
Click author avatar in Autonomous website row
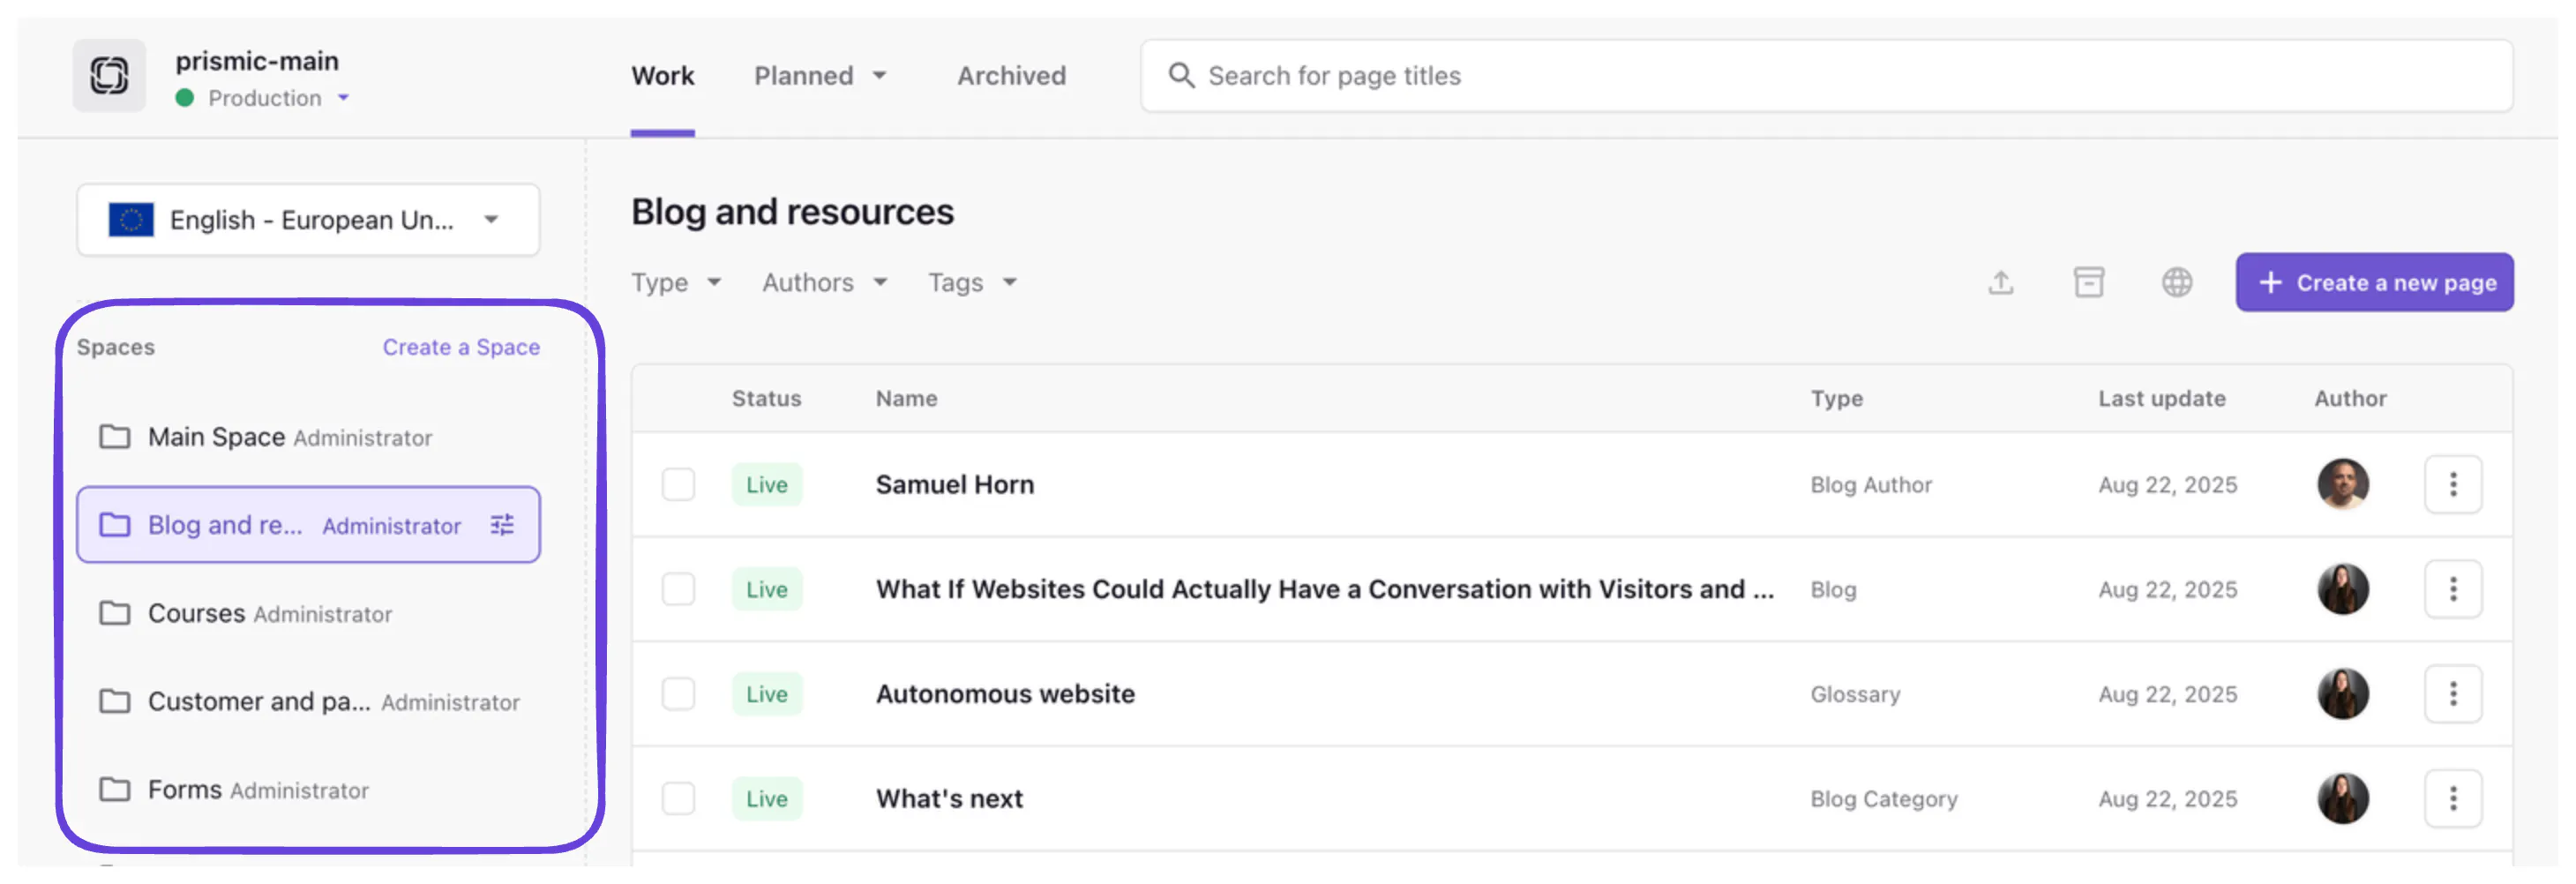(x=2342, y=694)
